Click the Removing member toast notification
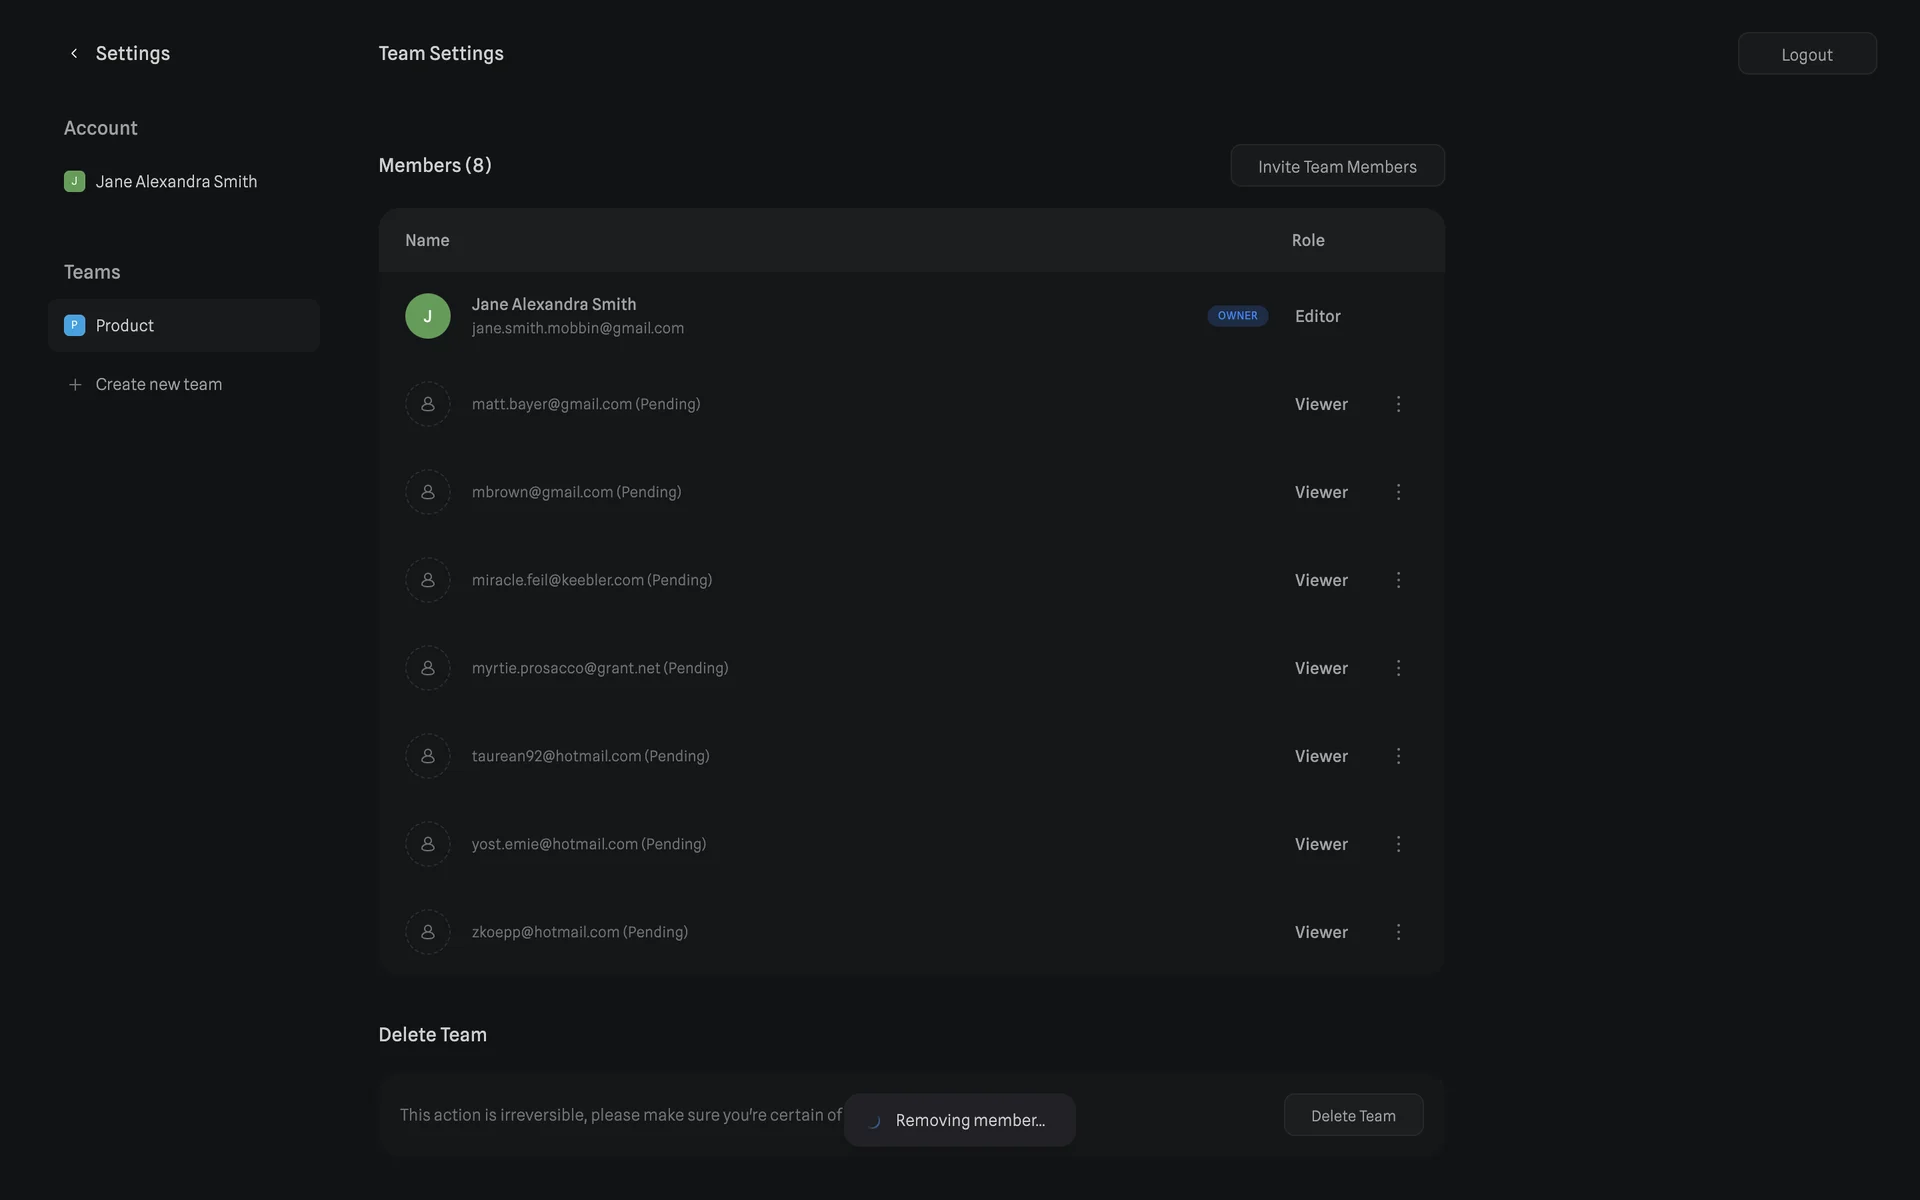Screen dimensions: 1920x1200 [x=960, y=1120]
